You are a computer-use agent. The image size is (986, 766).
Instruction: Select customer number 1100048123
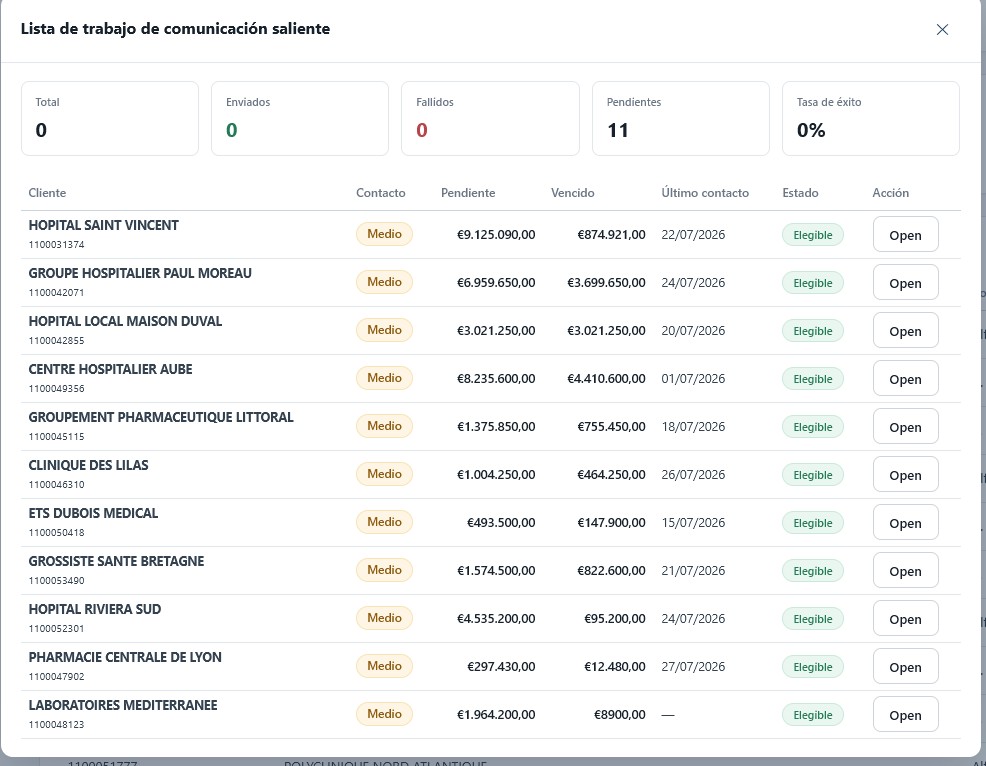pyautogui.click(x=56, y=724)
